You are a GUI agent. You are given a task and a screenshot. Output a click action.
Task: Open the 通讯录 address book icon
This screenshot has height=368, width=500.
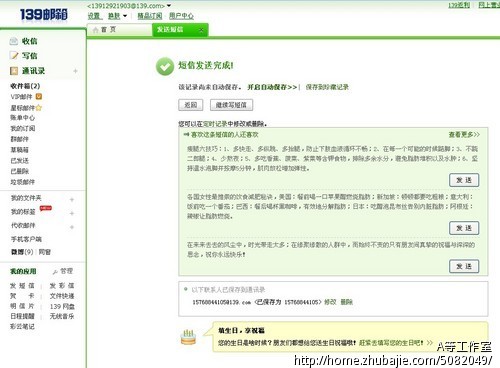(x=14, y=71)
